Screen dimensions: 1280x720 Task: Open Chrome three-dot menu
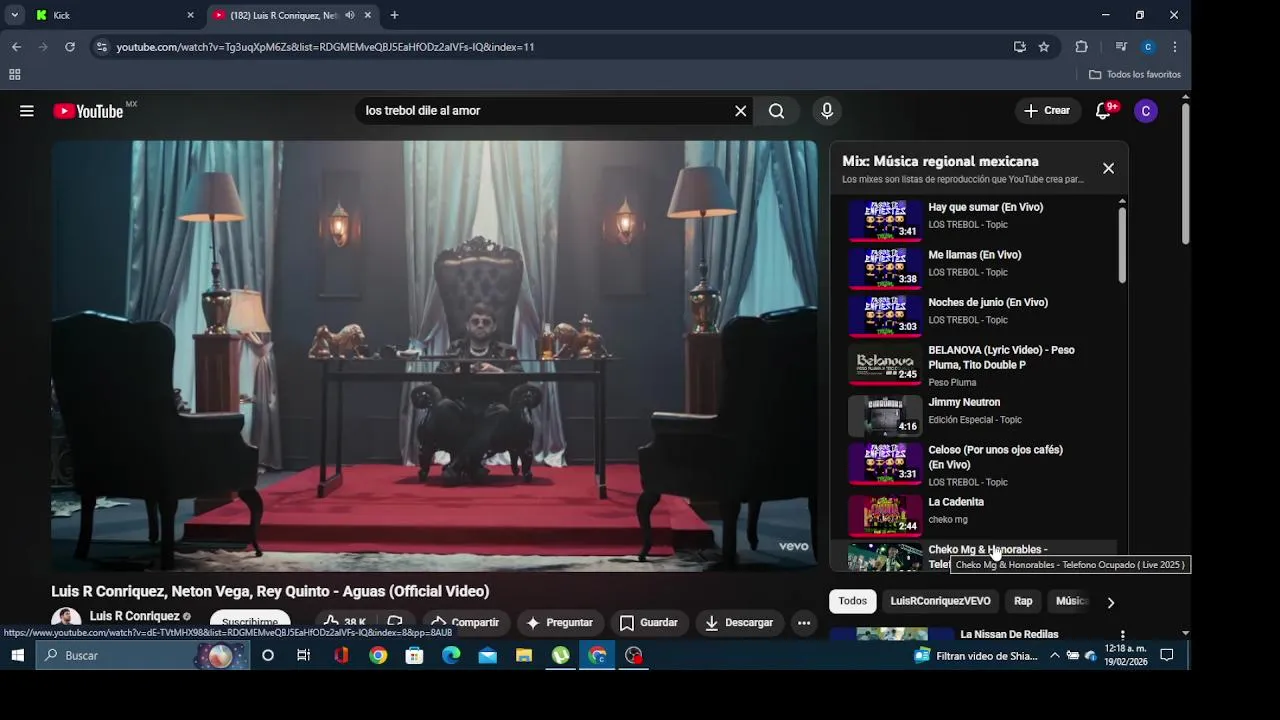click(x=1175, y=46)
